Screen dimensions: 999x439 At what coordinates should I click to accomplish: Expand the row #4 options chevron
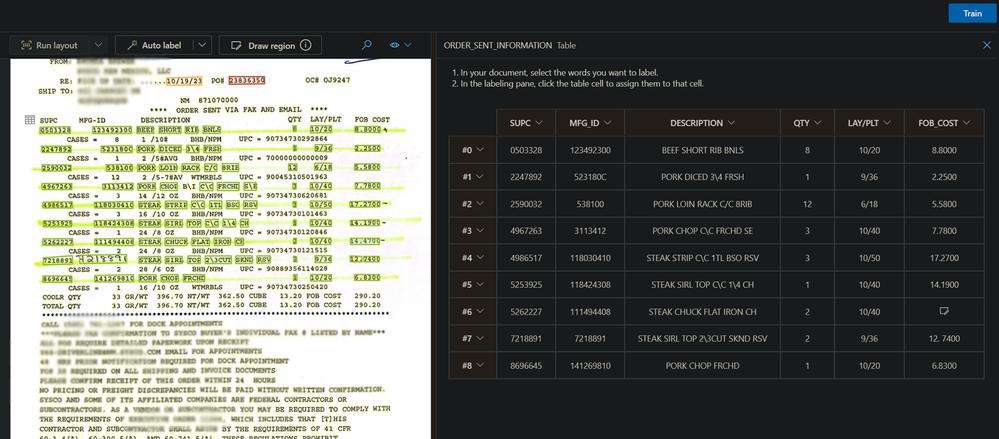[480, 258]
